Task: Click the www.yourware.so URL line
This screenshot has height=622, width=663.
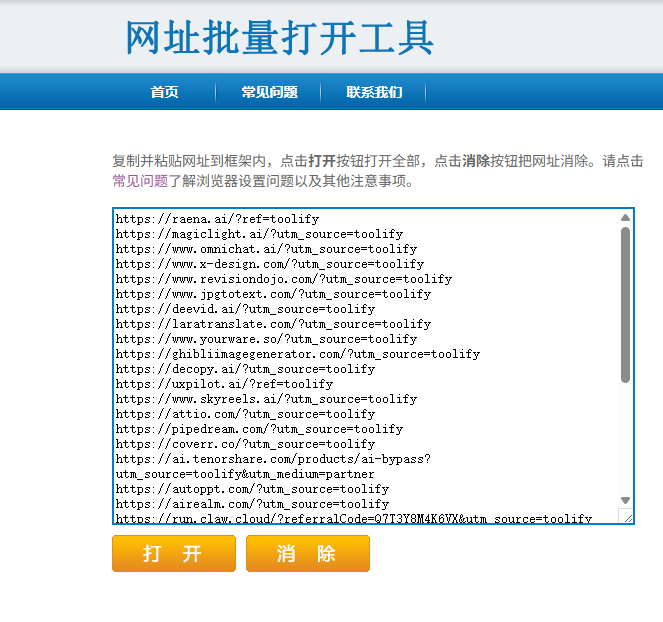Action: [266, 339]
